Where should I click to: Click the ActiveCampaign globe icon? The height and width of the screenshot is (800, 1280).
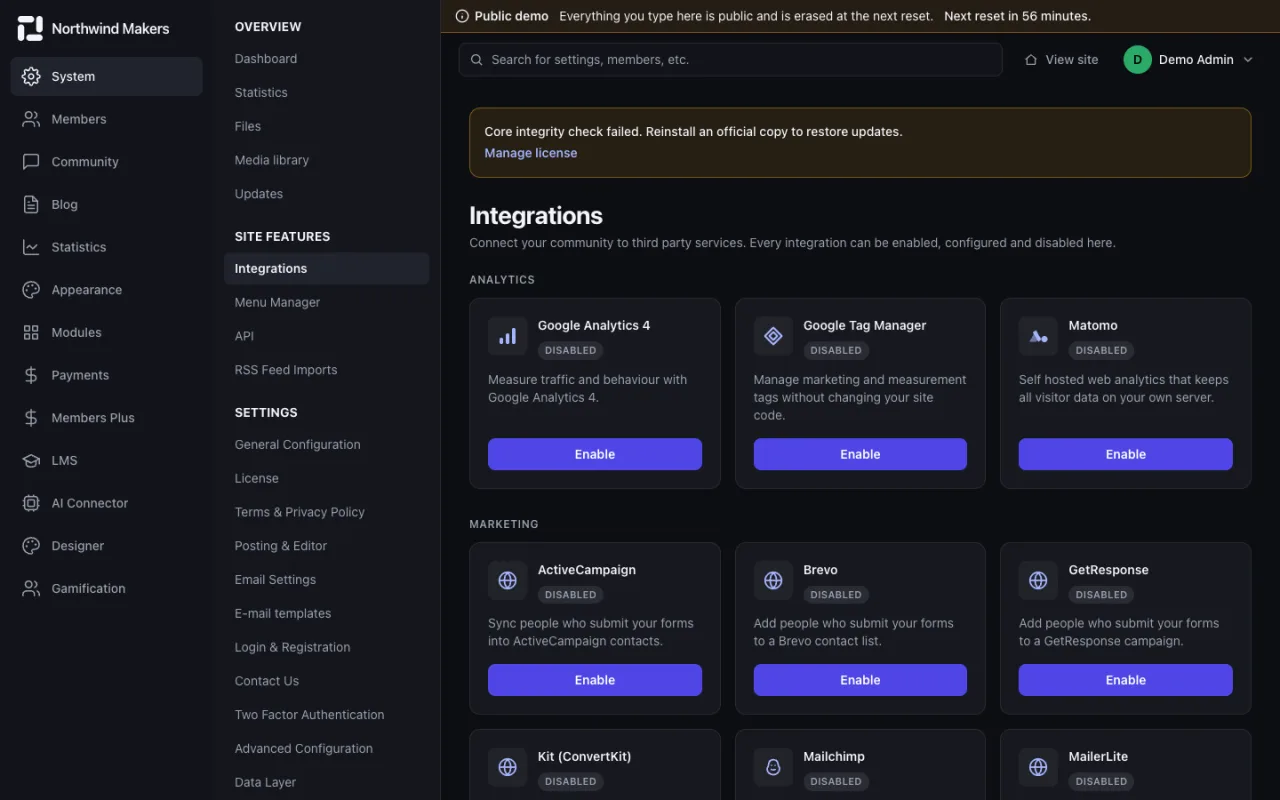tap(507, 580)
